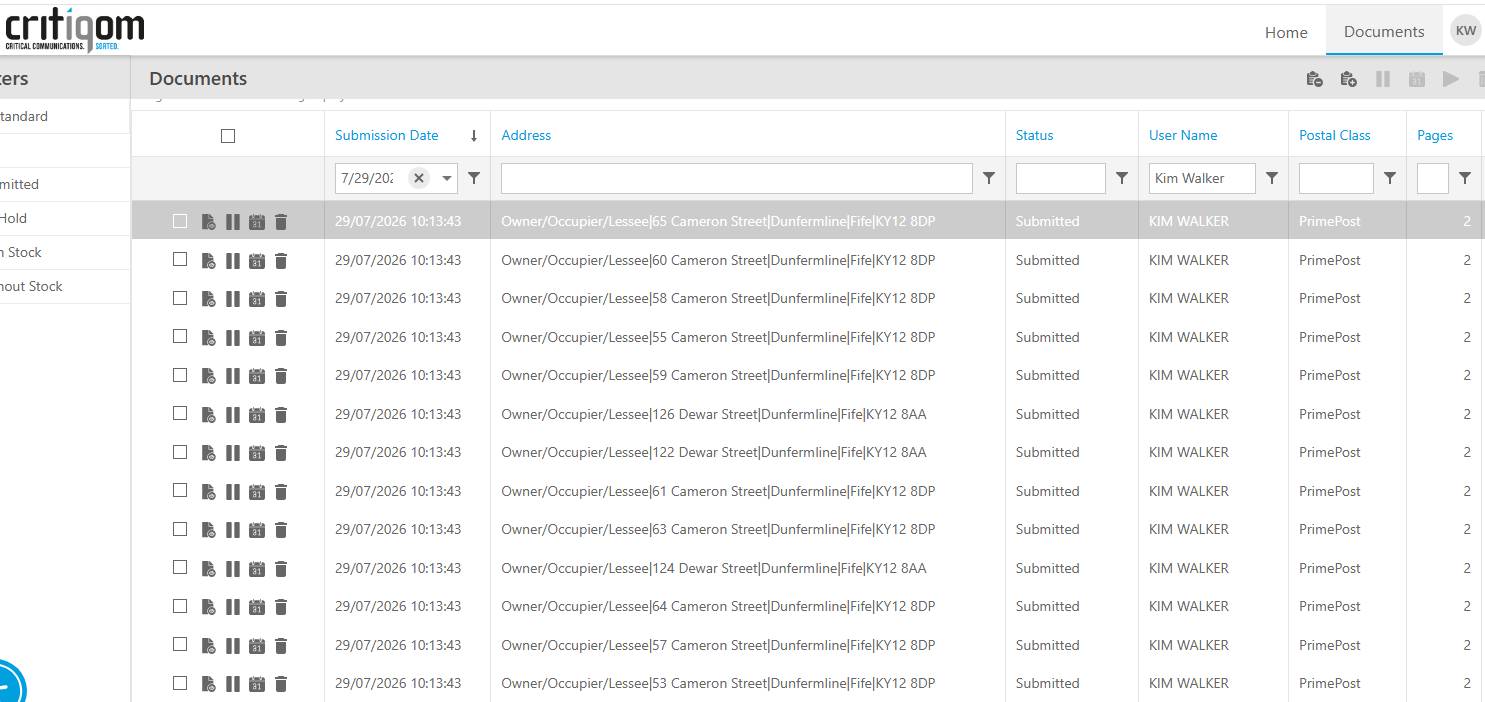Click the Status filter text box

1061,178
